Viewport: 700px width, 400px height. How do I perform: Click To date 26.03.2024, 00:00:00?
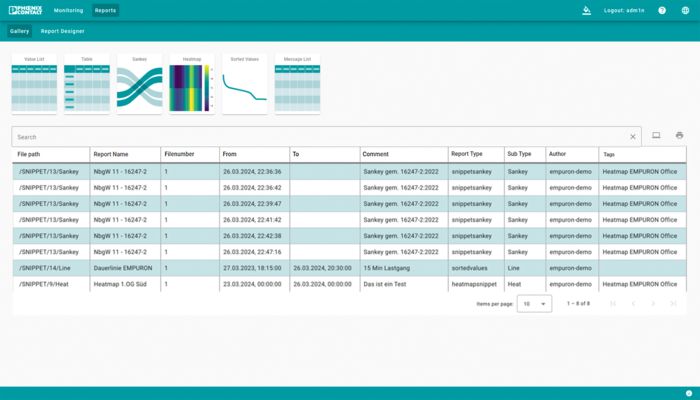322,284
